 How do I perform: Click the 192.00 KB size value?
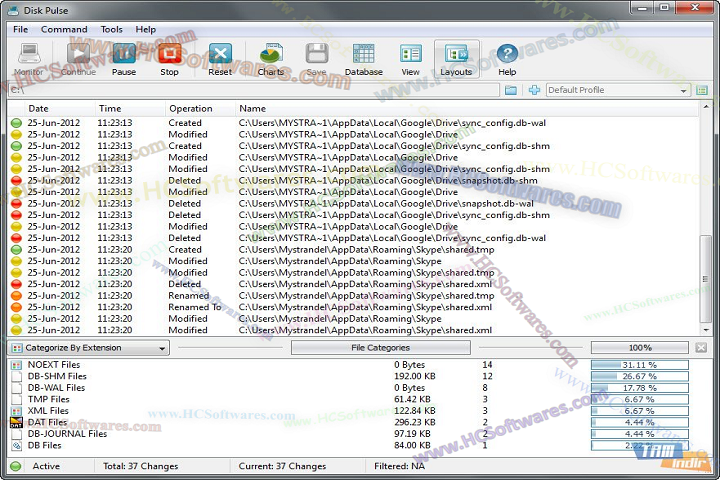(x=415, y=377)
